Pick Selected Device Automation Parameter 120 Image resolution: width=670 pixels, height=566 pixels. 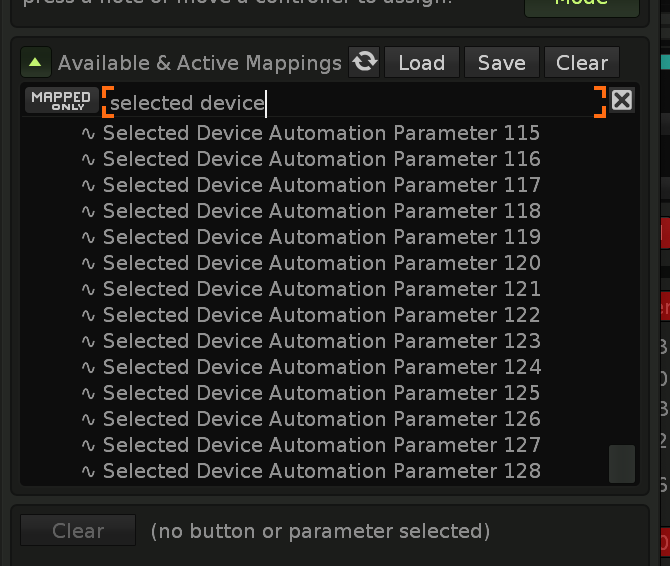click(320, 263)
